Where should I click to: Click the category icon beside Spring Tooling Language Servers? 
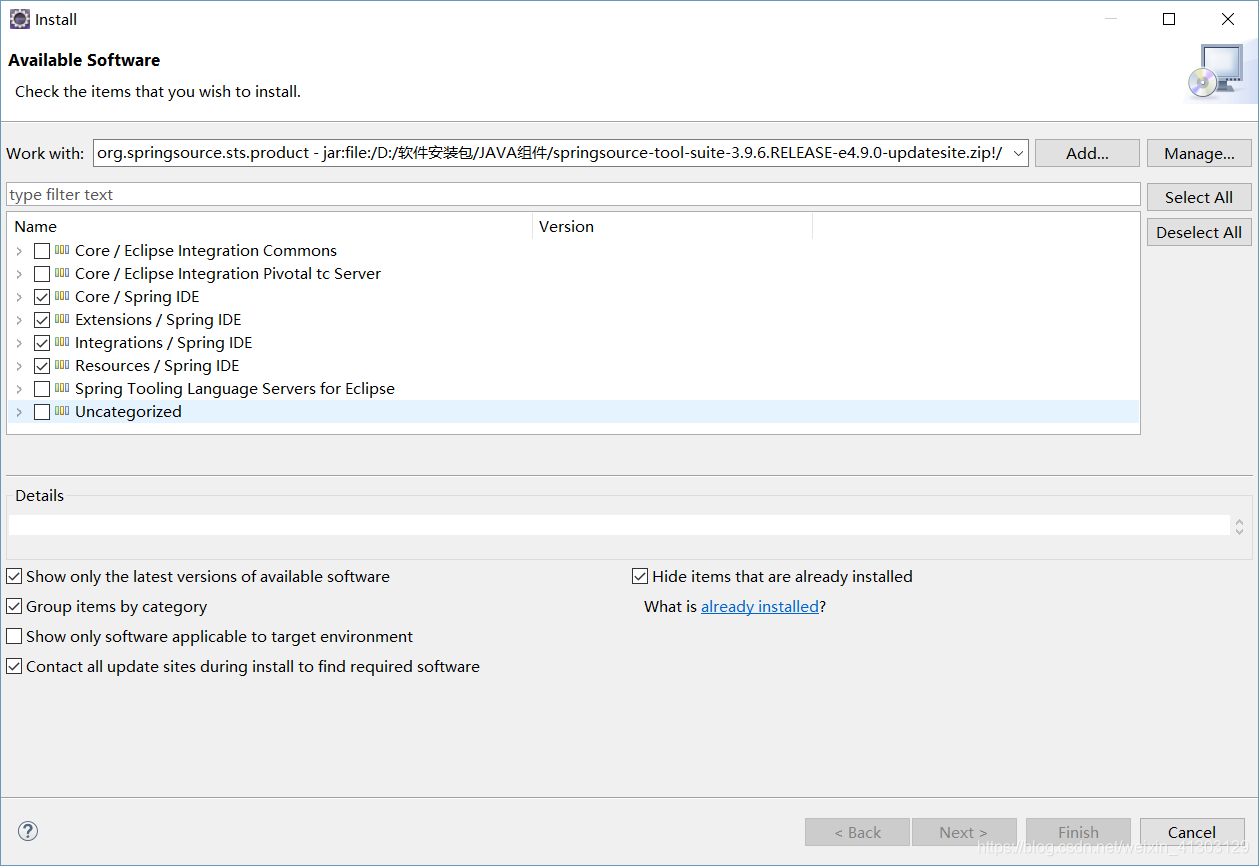(61, 388)
